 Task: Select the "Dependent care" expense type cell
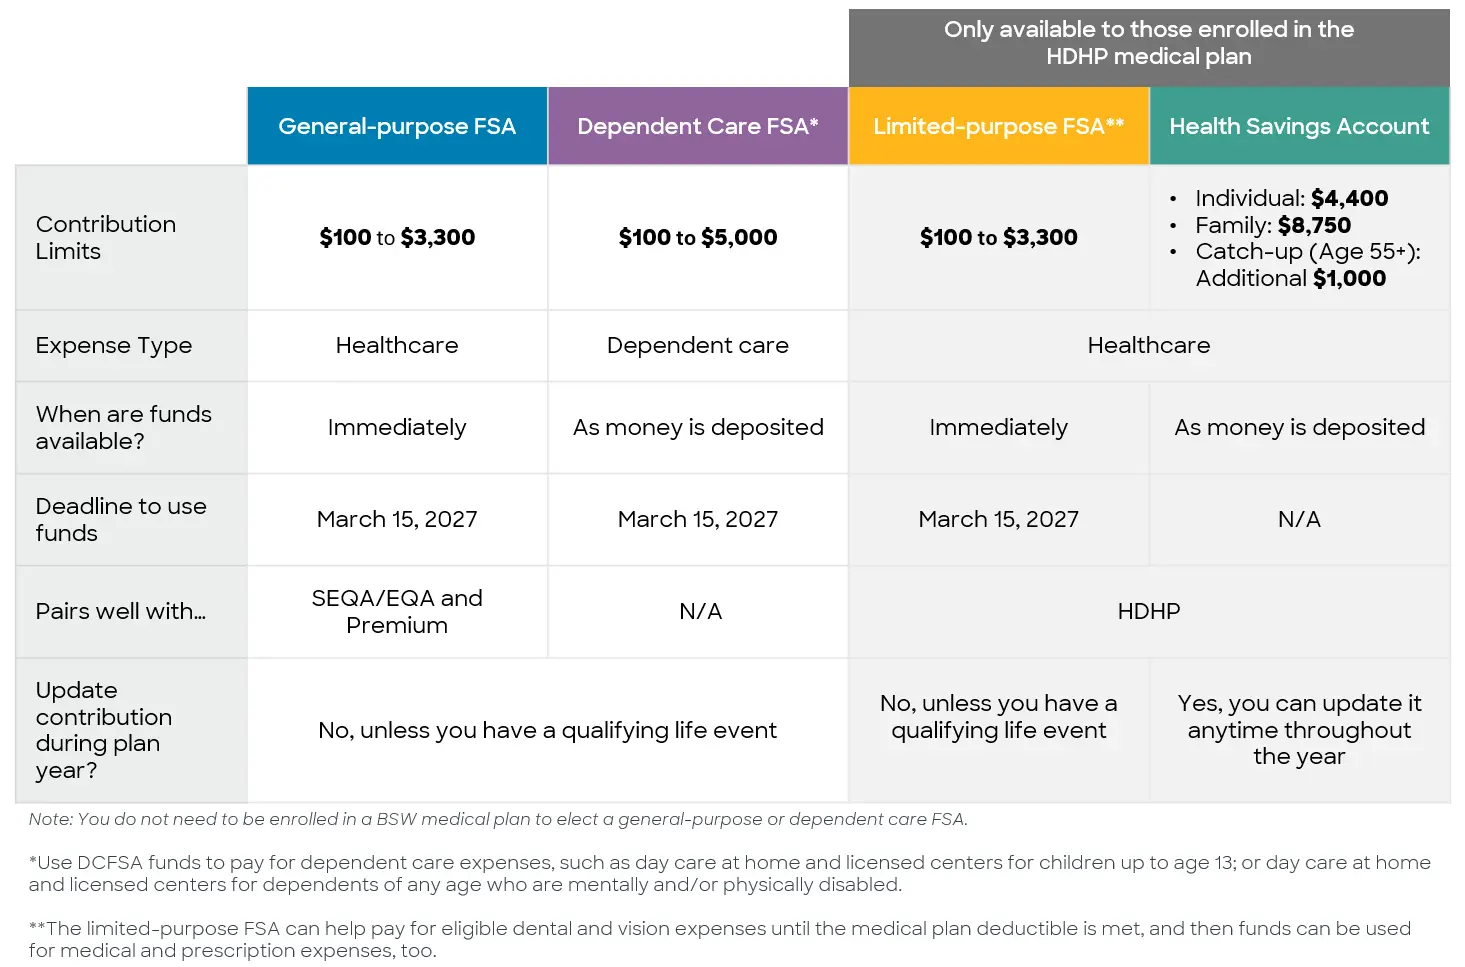point(697,345)
